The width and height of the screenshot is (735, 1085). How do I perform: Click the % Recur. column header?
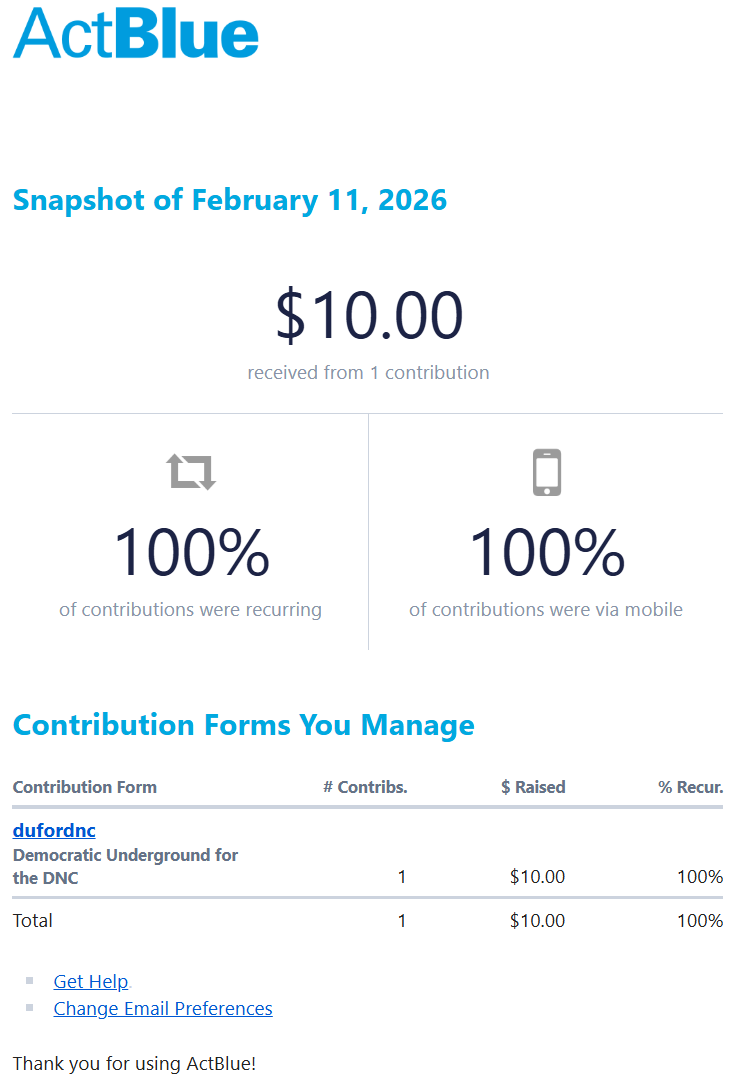click(690, 787)
